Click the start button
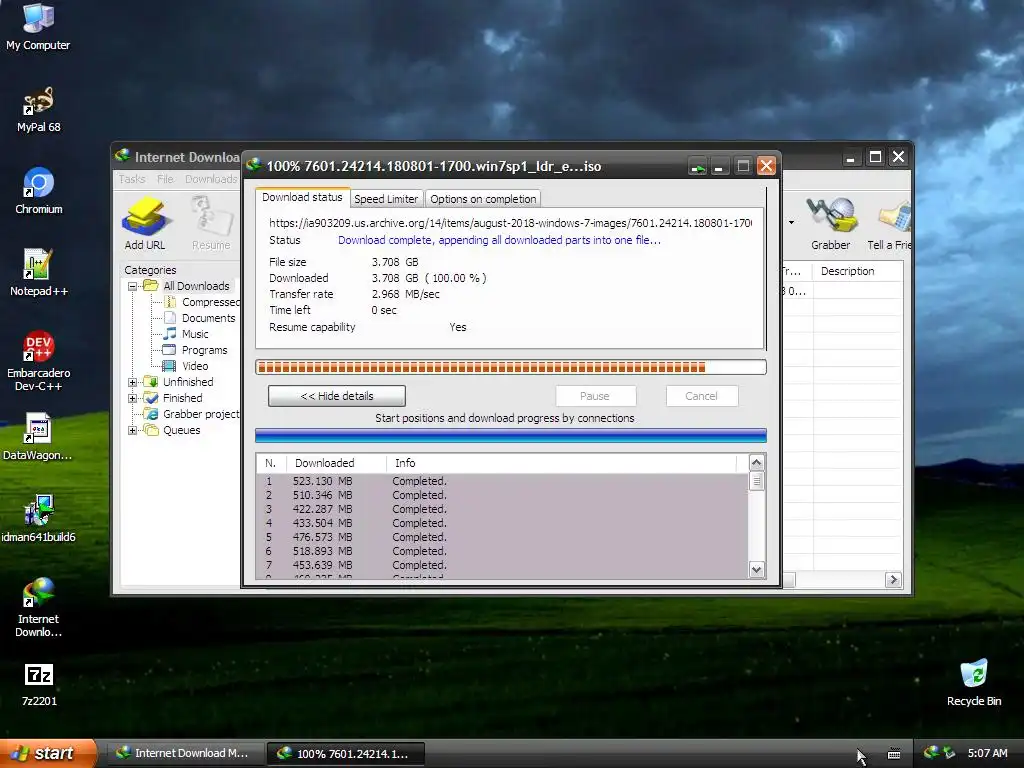This screenshot has width=1024, height=768. coord(48,753)
